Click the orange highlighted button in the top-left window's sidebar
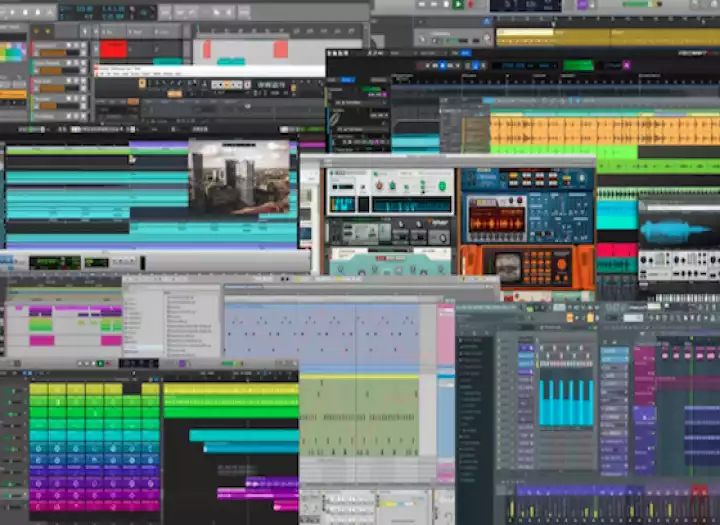Screen dimensions: 720x525 click(12, 95)
